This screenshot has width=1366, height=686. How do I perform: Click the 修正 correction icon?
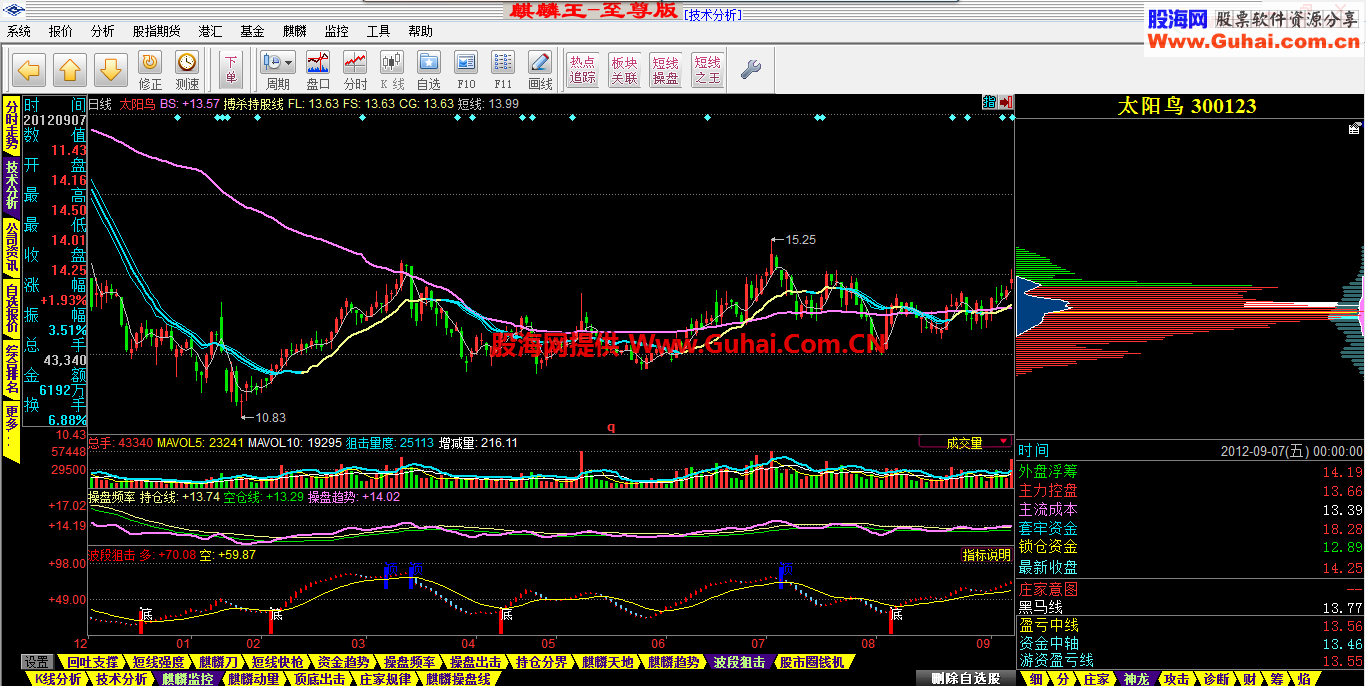click(x=150, y=70)
